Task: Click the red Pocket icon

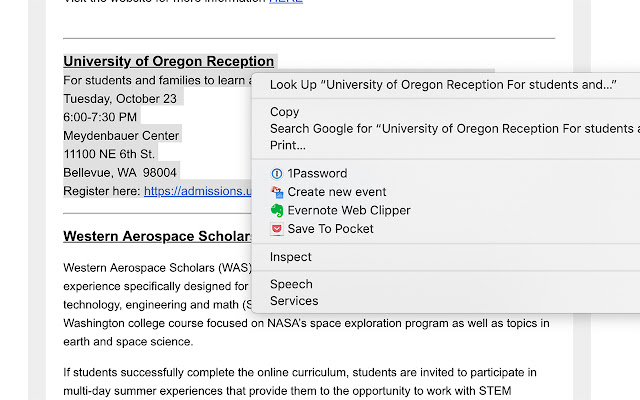Action: click(x=277, y=229)
